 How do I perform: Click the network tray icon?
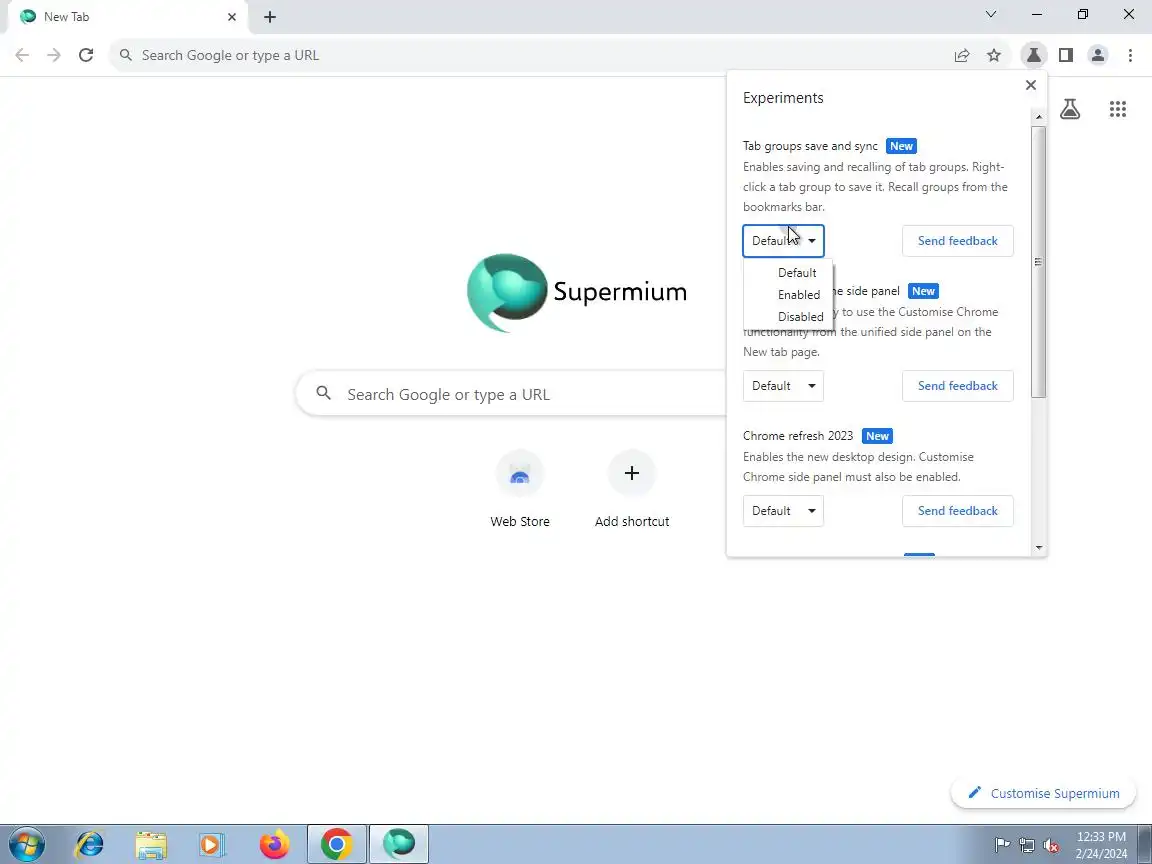point(1027,845)
